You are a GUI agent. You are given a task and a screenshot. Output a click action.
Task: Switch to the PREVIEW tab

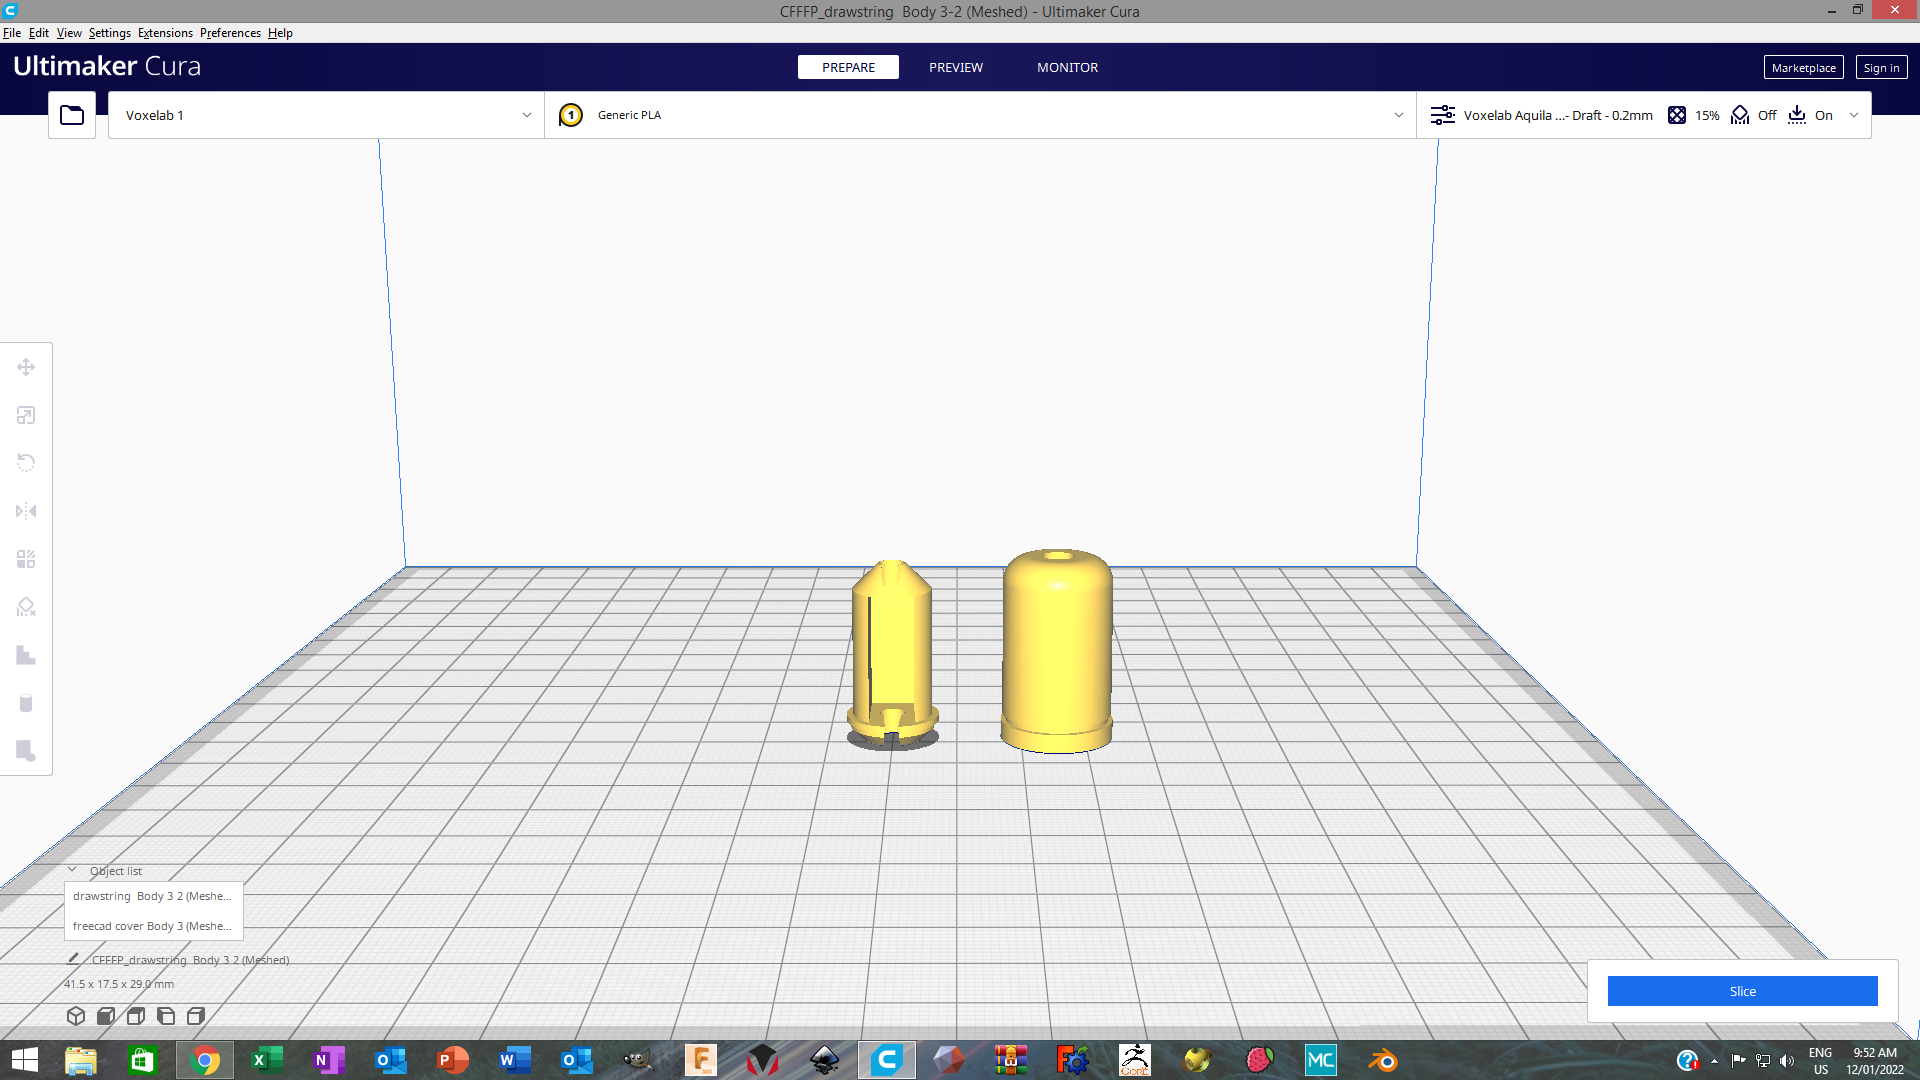(x=955, y=67)
